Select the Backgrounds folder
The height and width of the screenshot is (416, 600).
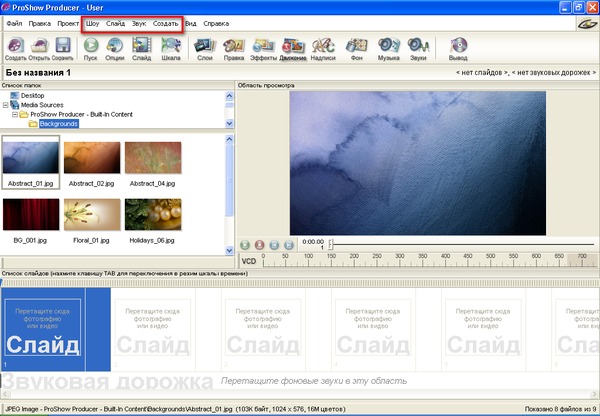click(59, 124)
